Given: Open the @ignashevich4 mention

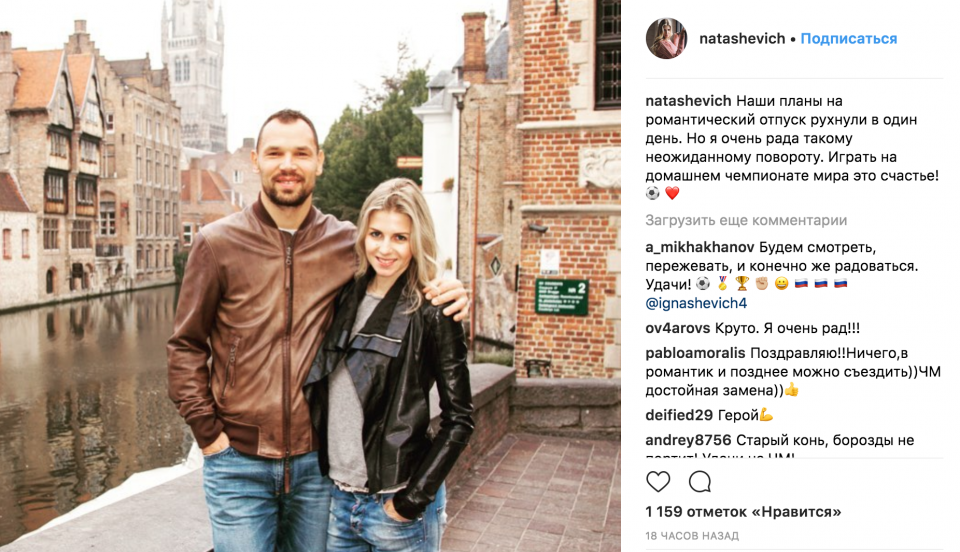Looking at the screenshot, I should click(x=697, y=303).
